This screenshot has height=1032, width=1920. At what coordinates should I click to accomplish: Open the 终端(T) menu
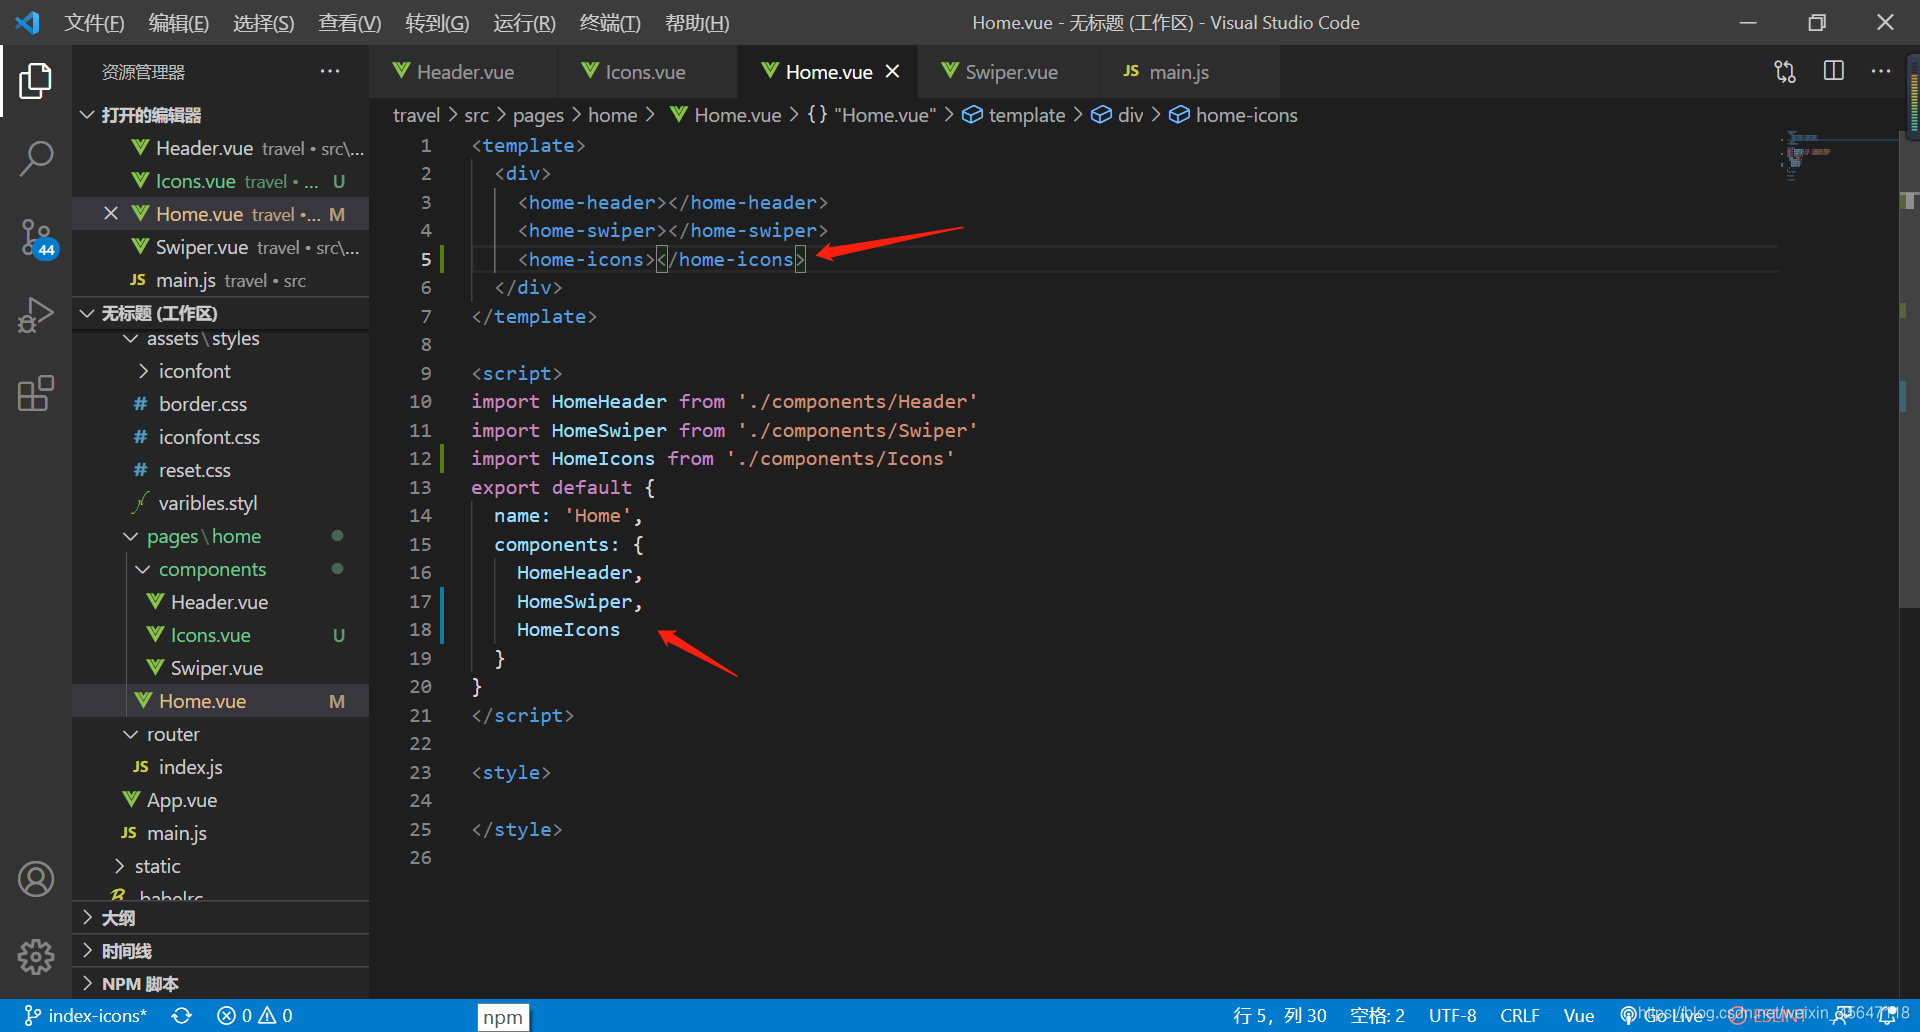coord(610,22)
